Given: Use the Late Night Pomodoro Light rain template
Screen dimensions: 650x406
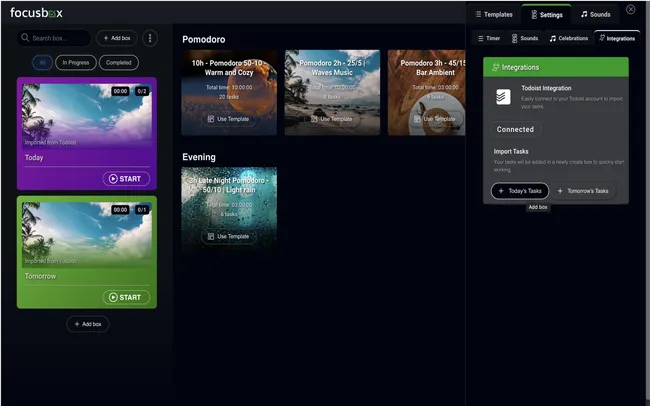Looking at the screenshot, I should [x=228, y=236].
